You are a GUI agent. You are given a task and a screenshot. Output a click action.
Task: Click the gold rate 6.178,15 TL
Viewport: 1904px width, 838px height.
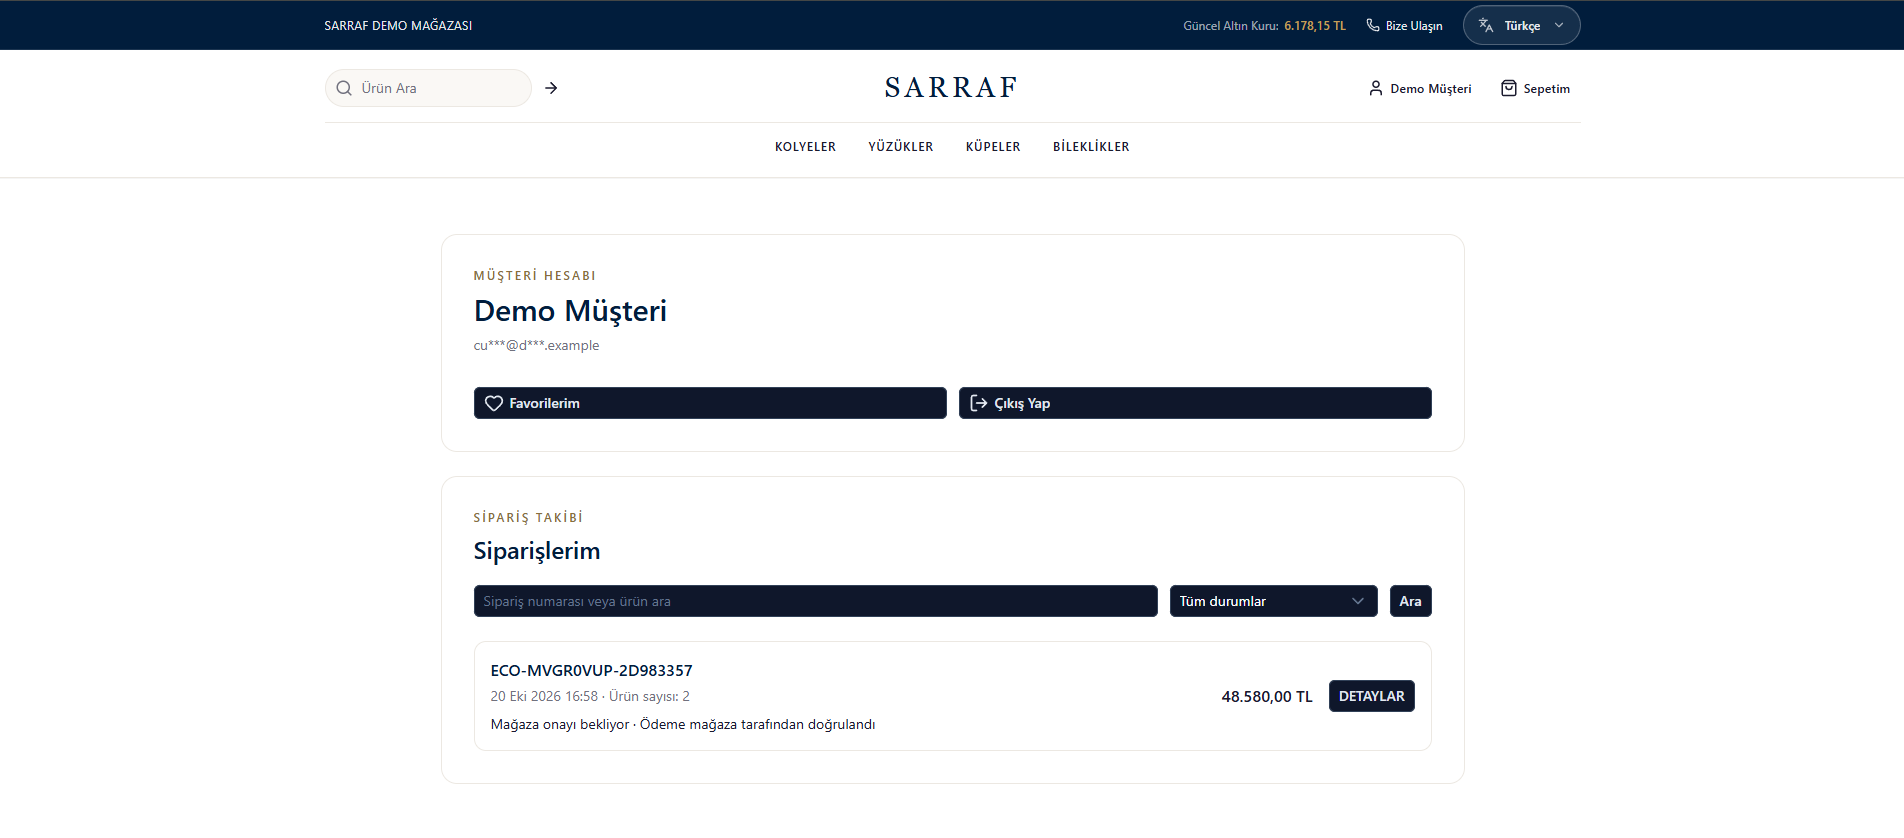click(x=1315, y=26)
